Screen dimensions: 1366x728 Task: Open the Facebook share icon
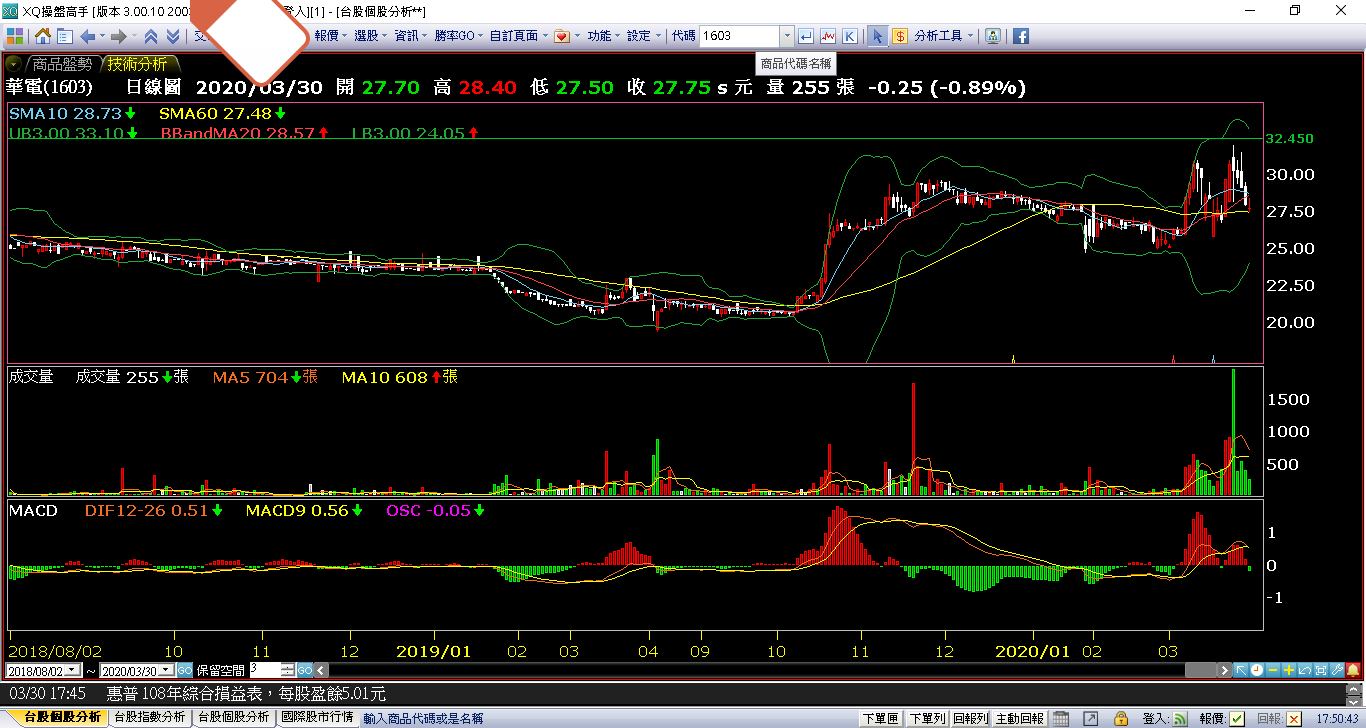click(1021, 36)
